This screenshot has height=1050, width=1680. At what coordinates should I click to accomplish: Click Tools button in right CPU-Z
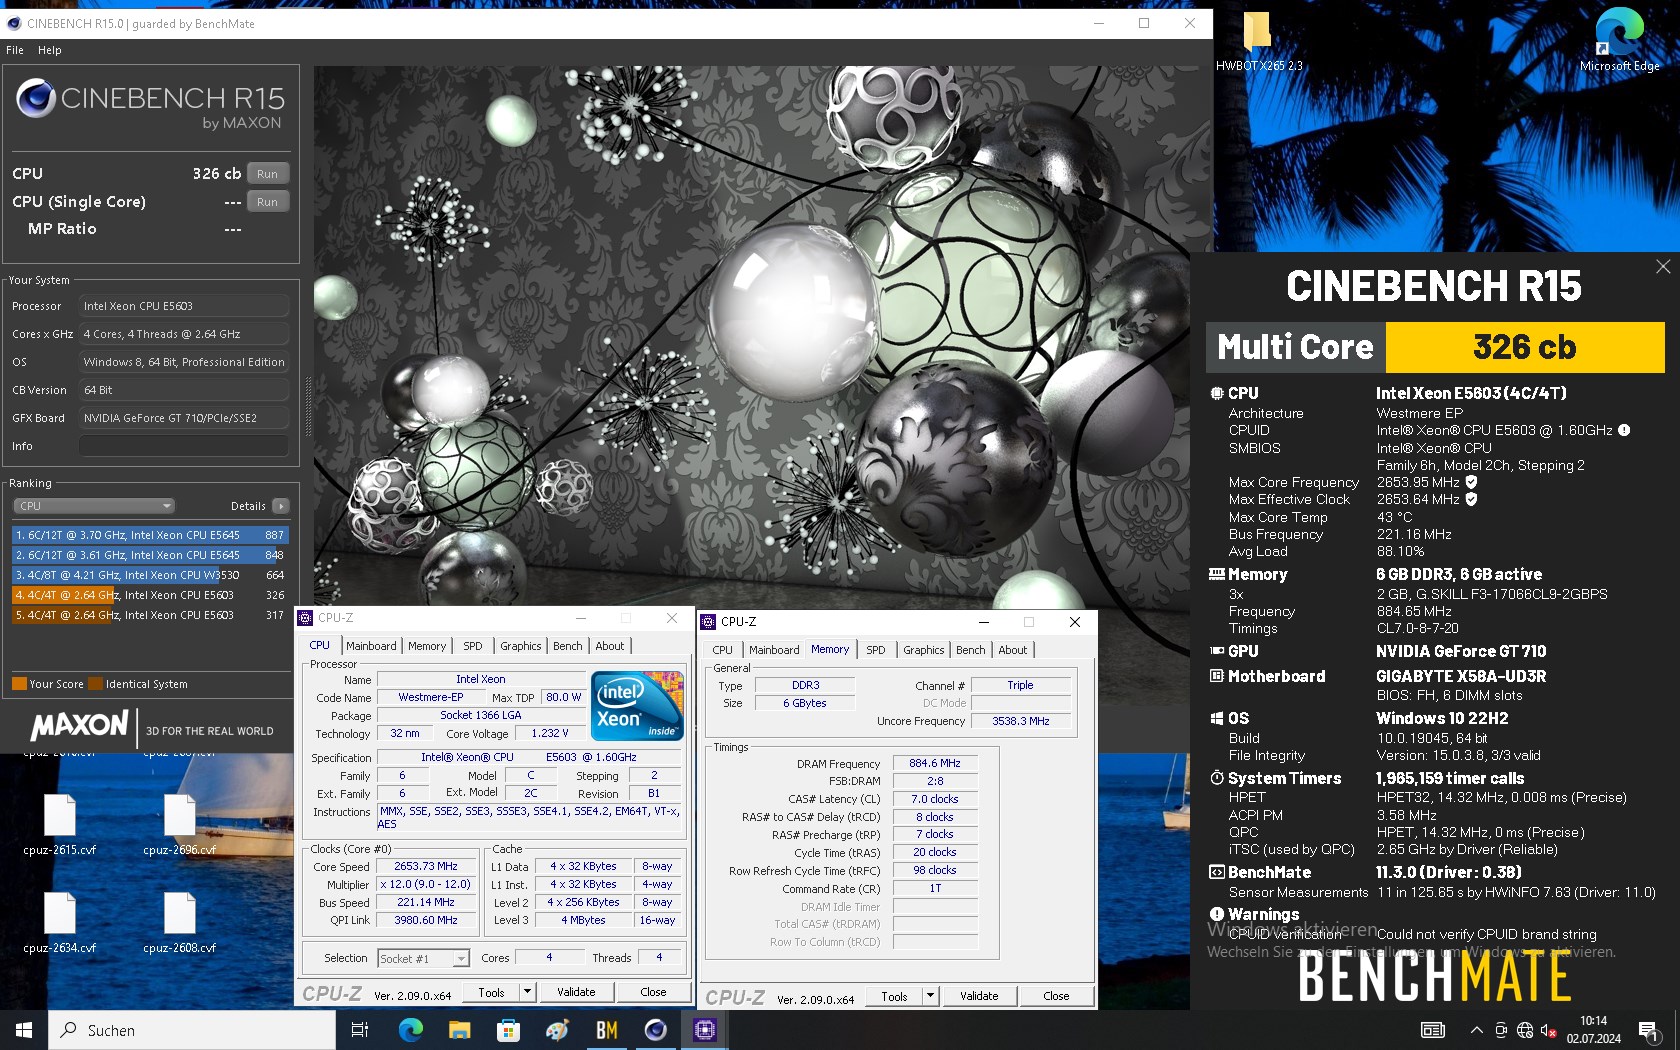click(894, 996)
